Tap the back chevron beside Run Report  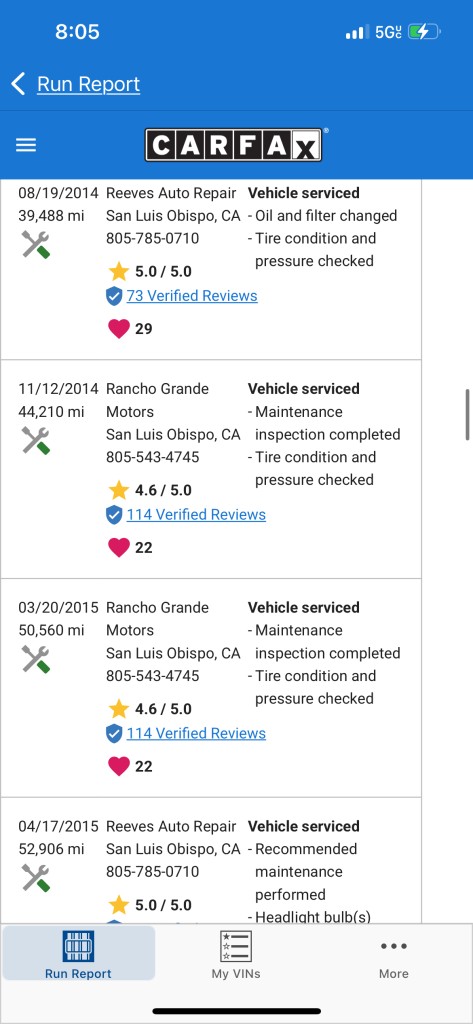(x=18, y=84)
